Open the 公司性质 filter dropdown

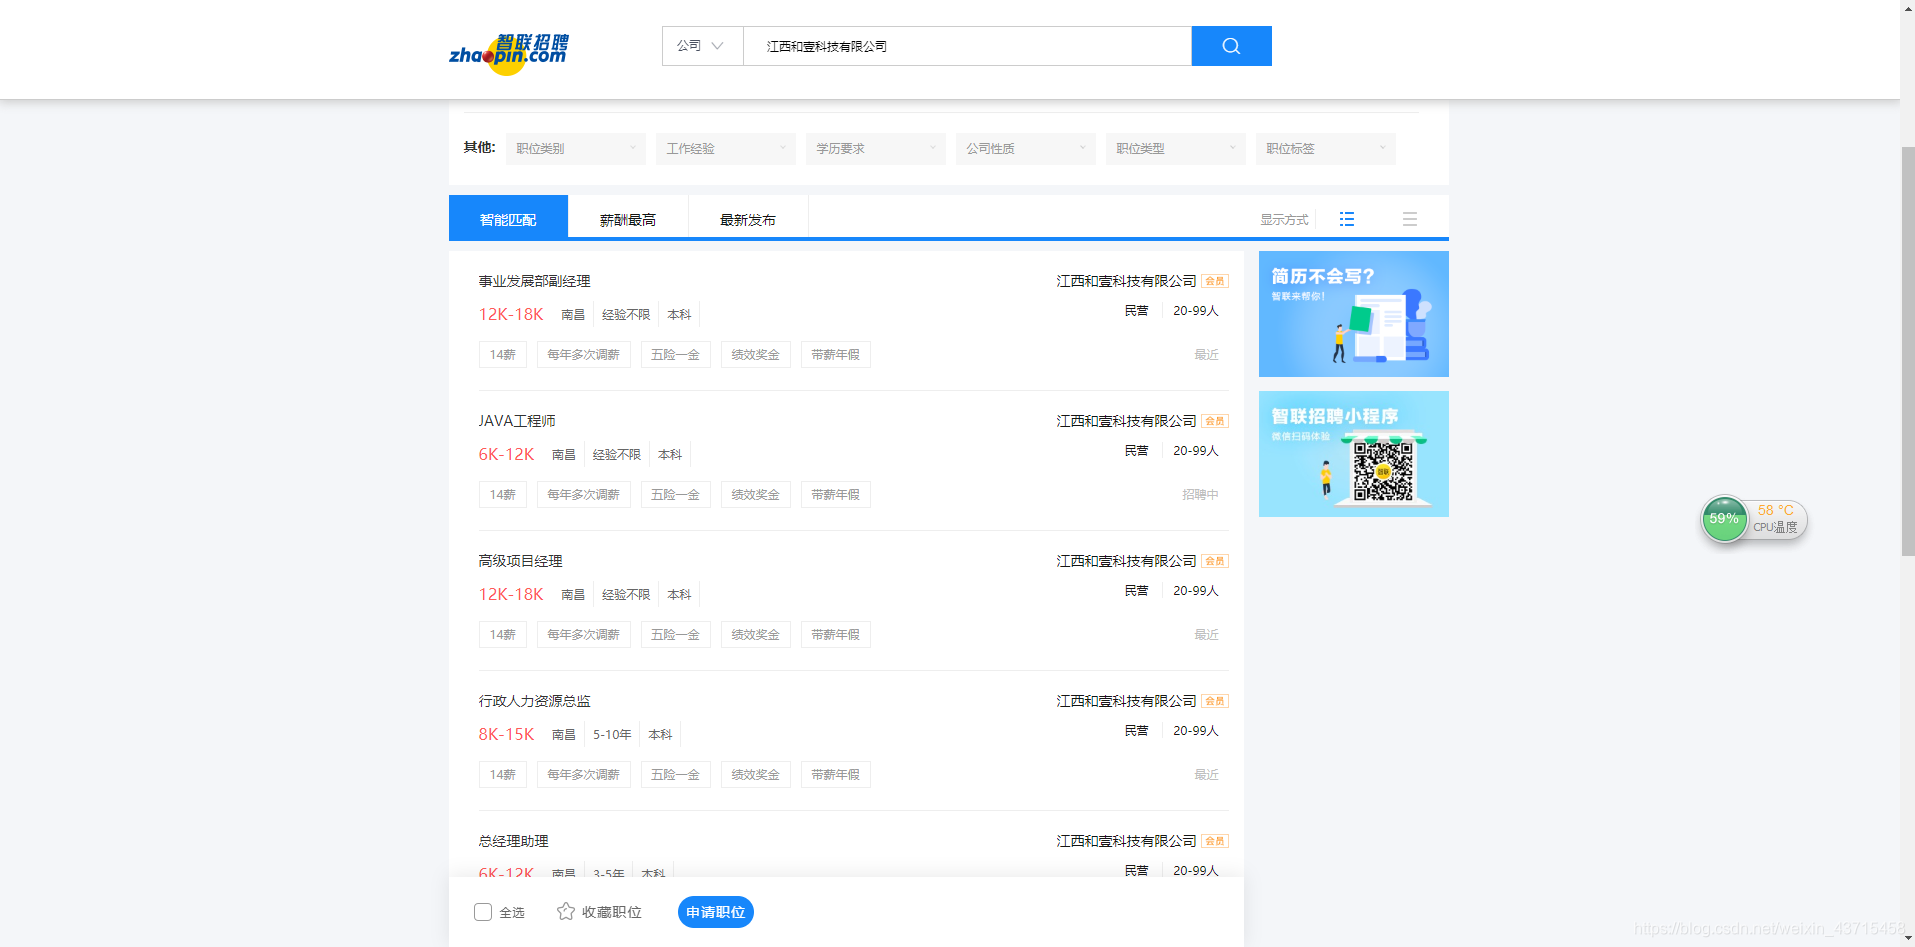1026,148
